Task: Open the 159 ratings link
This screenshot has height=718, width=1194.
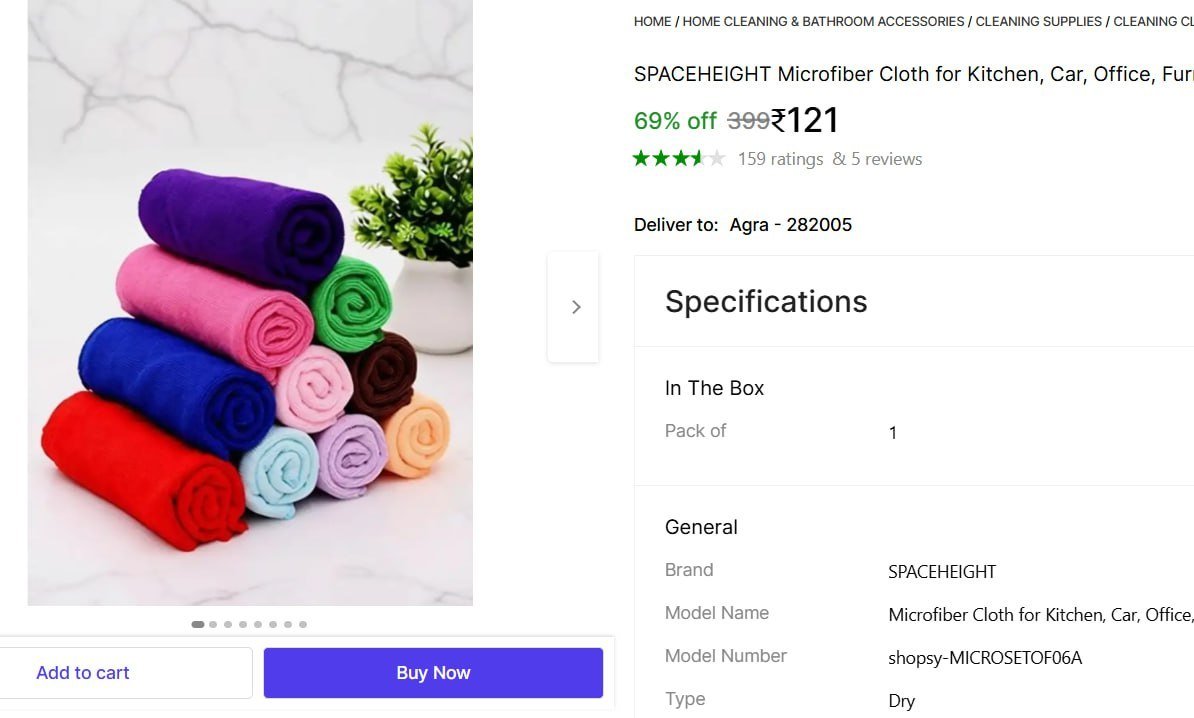Action: pos(780,158)
